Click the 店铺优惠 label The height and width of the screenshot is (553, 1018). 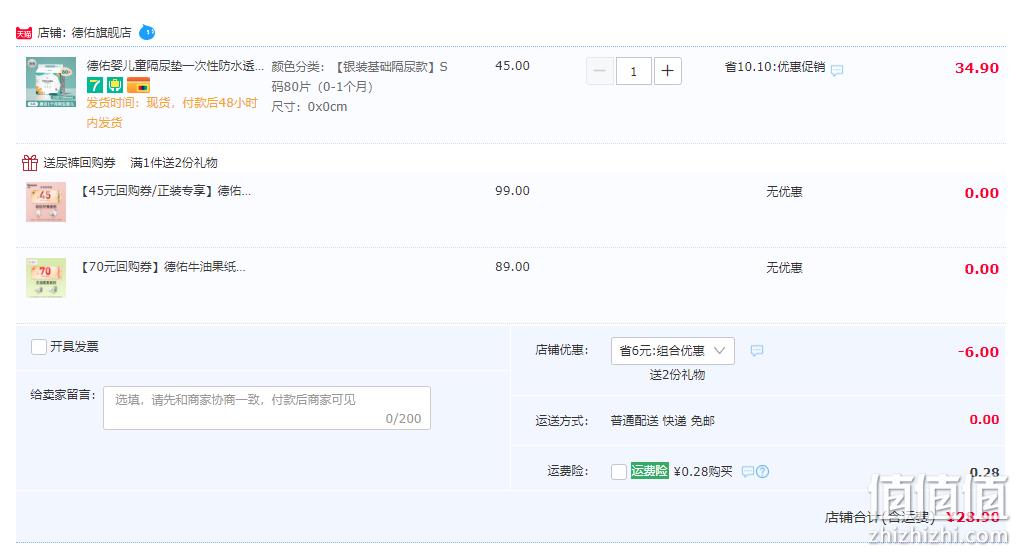point(562,350)
